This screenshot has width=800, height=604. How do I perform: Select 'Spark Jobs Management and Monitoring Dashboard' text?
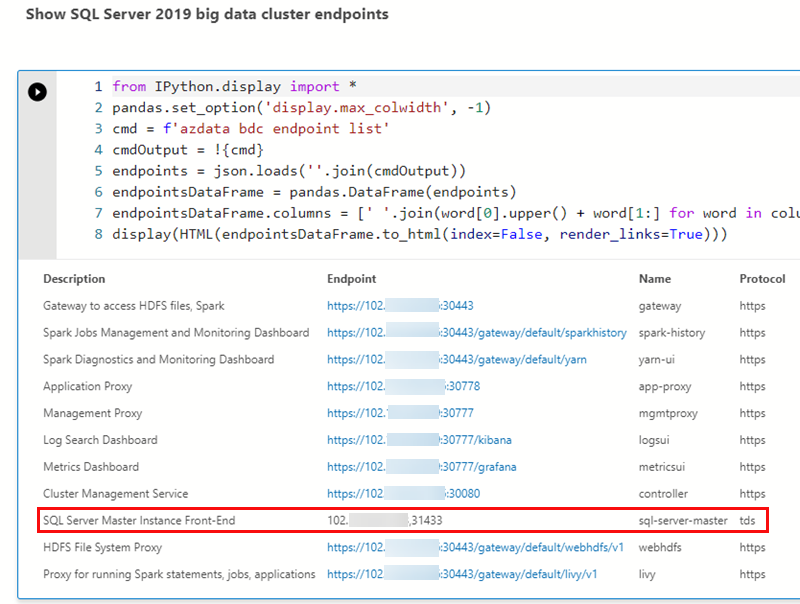(176, 333)
